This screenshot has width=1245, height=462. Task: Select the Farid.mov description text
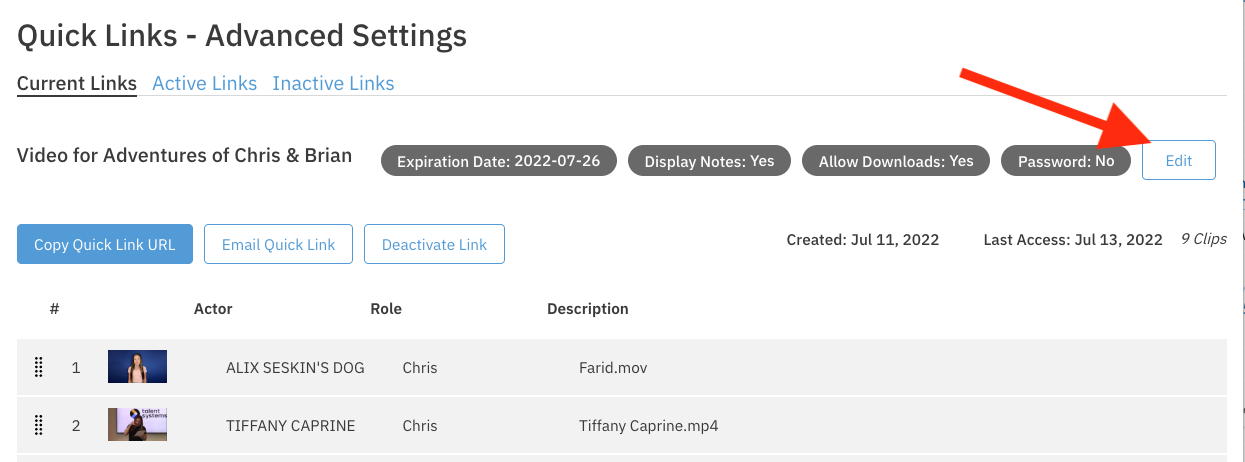tap(613, 368)
